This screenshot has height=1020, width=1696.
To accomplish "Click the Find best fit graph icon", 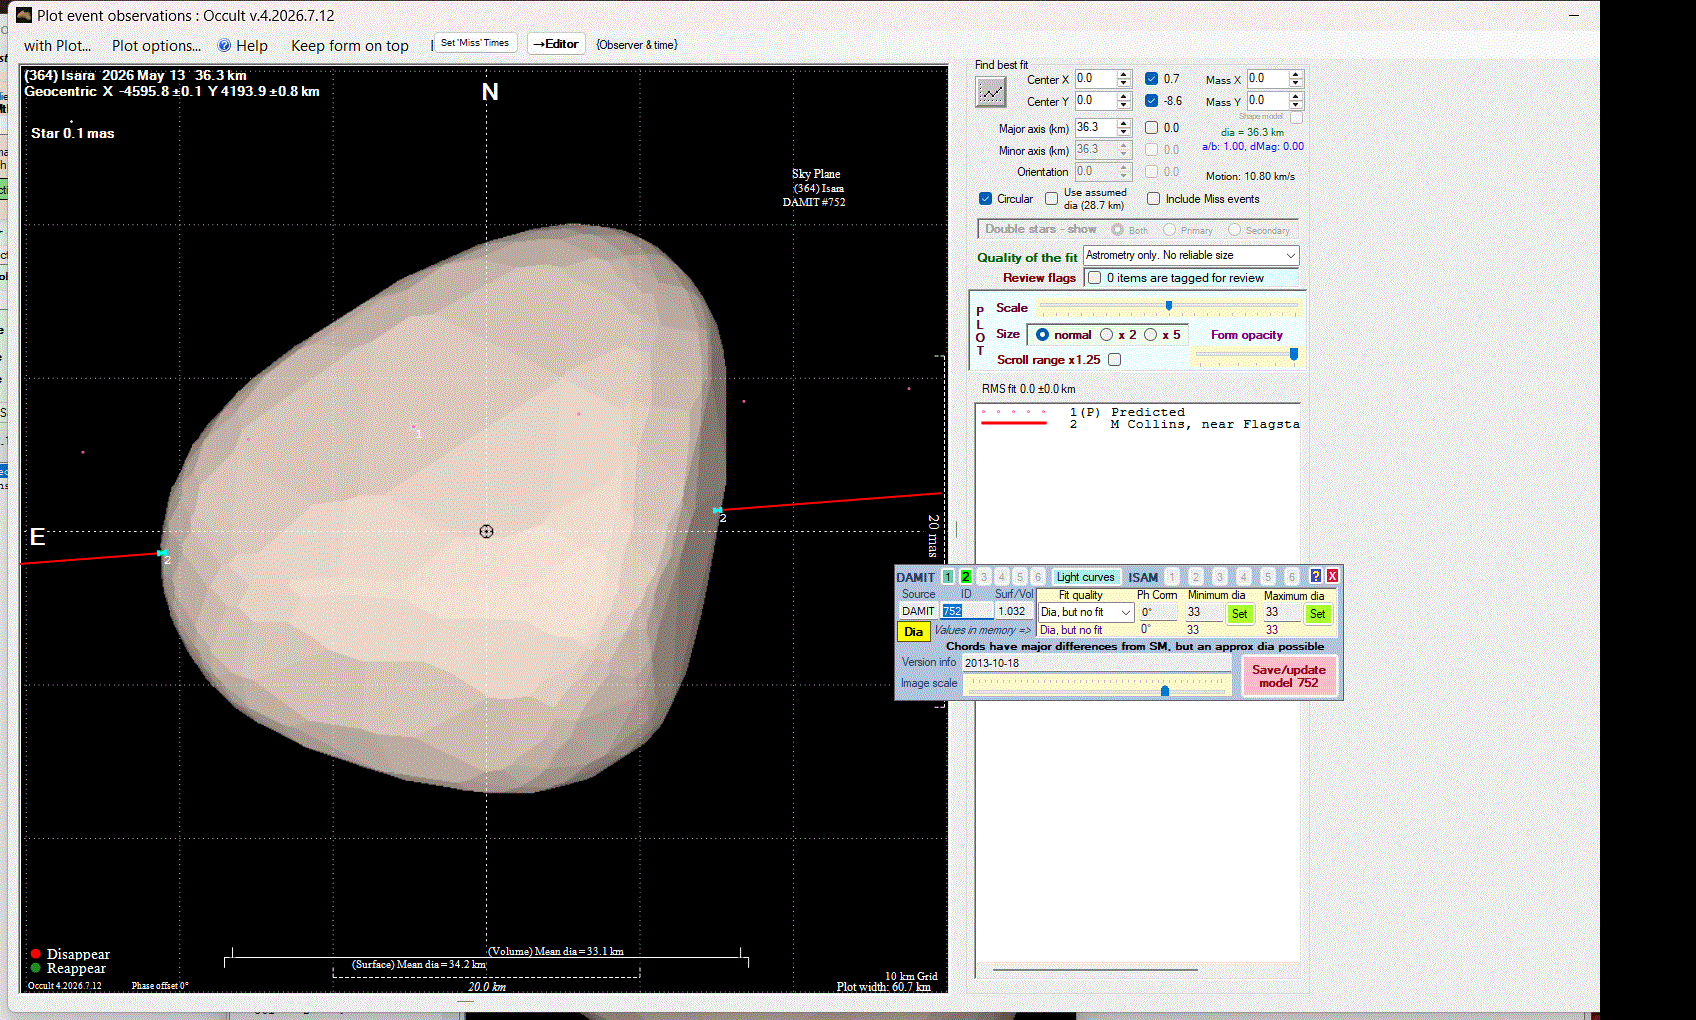I will coord(991,92).
